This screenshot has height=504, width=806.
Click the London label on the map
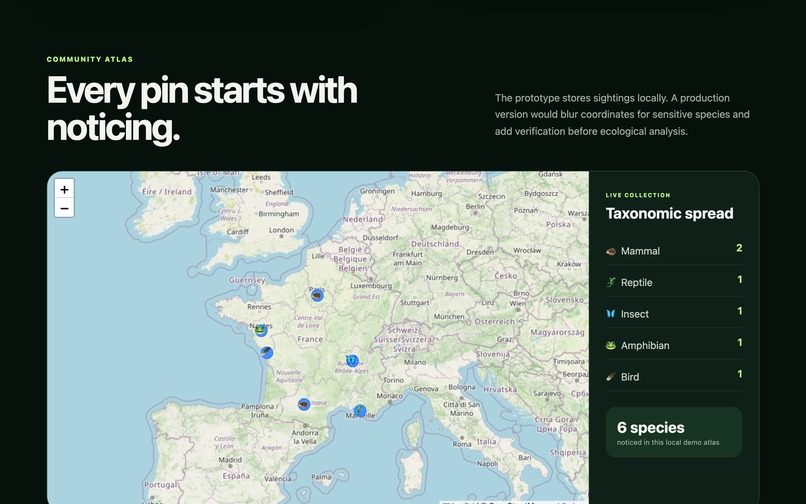281,230
